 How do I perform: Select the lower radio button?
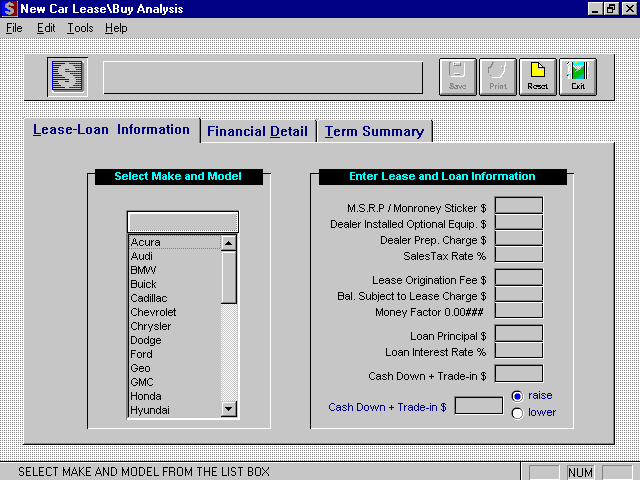tap(517, 413)
